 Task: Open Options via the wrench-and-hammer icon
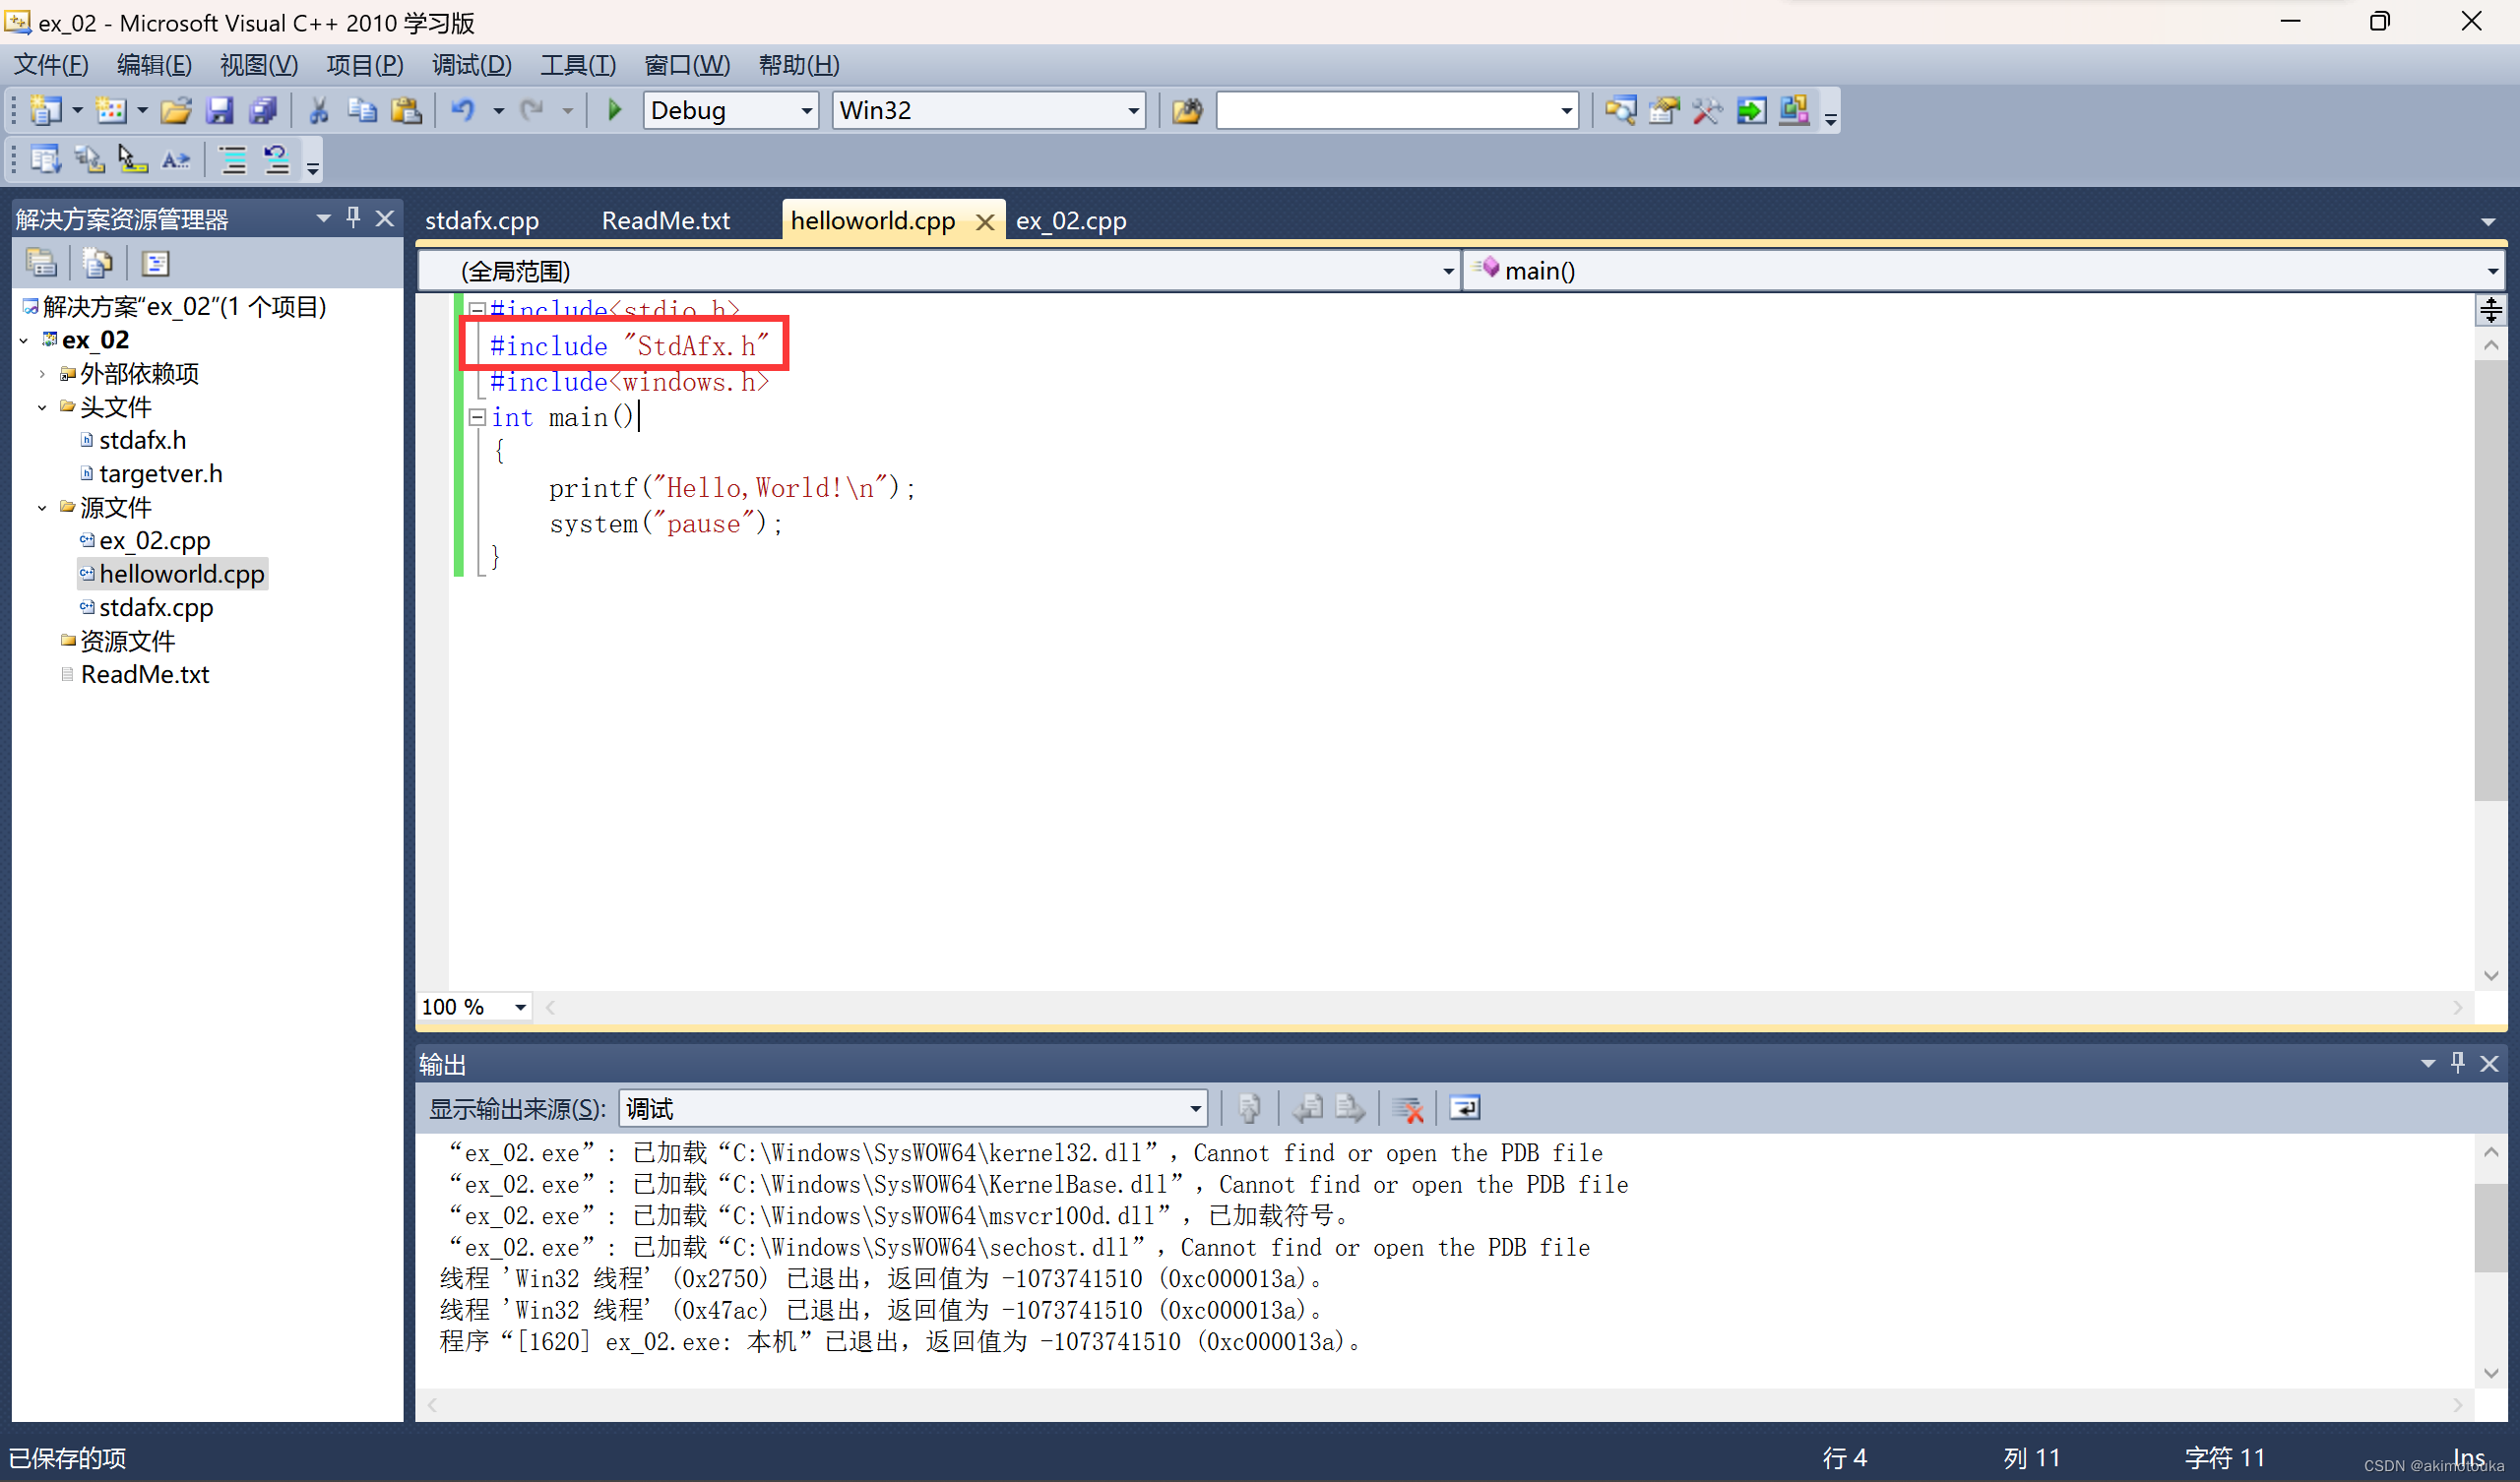1707,110
